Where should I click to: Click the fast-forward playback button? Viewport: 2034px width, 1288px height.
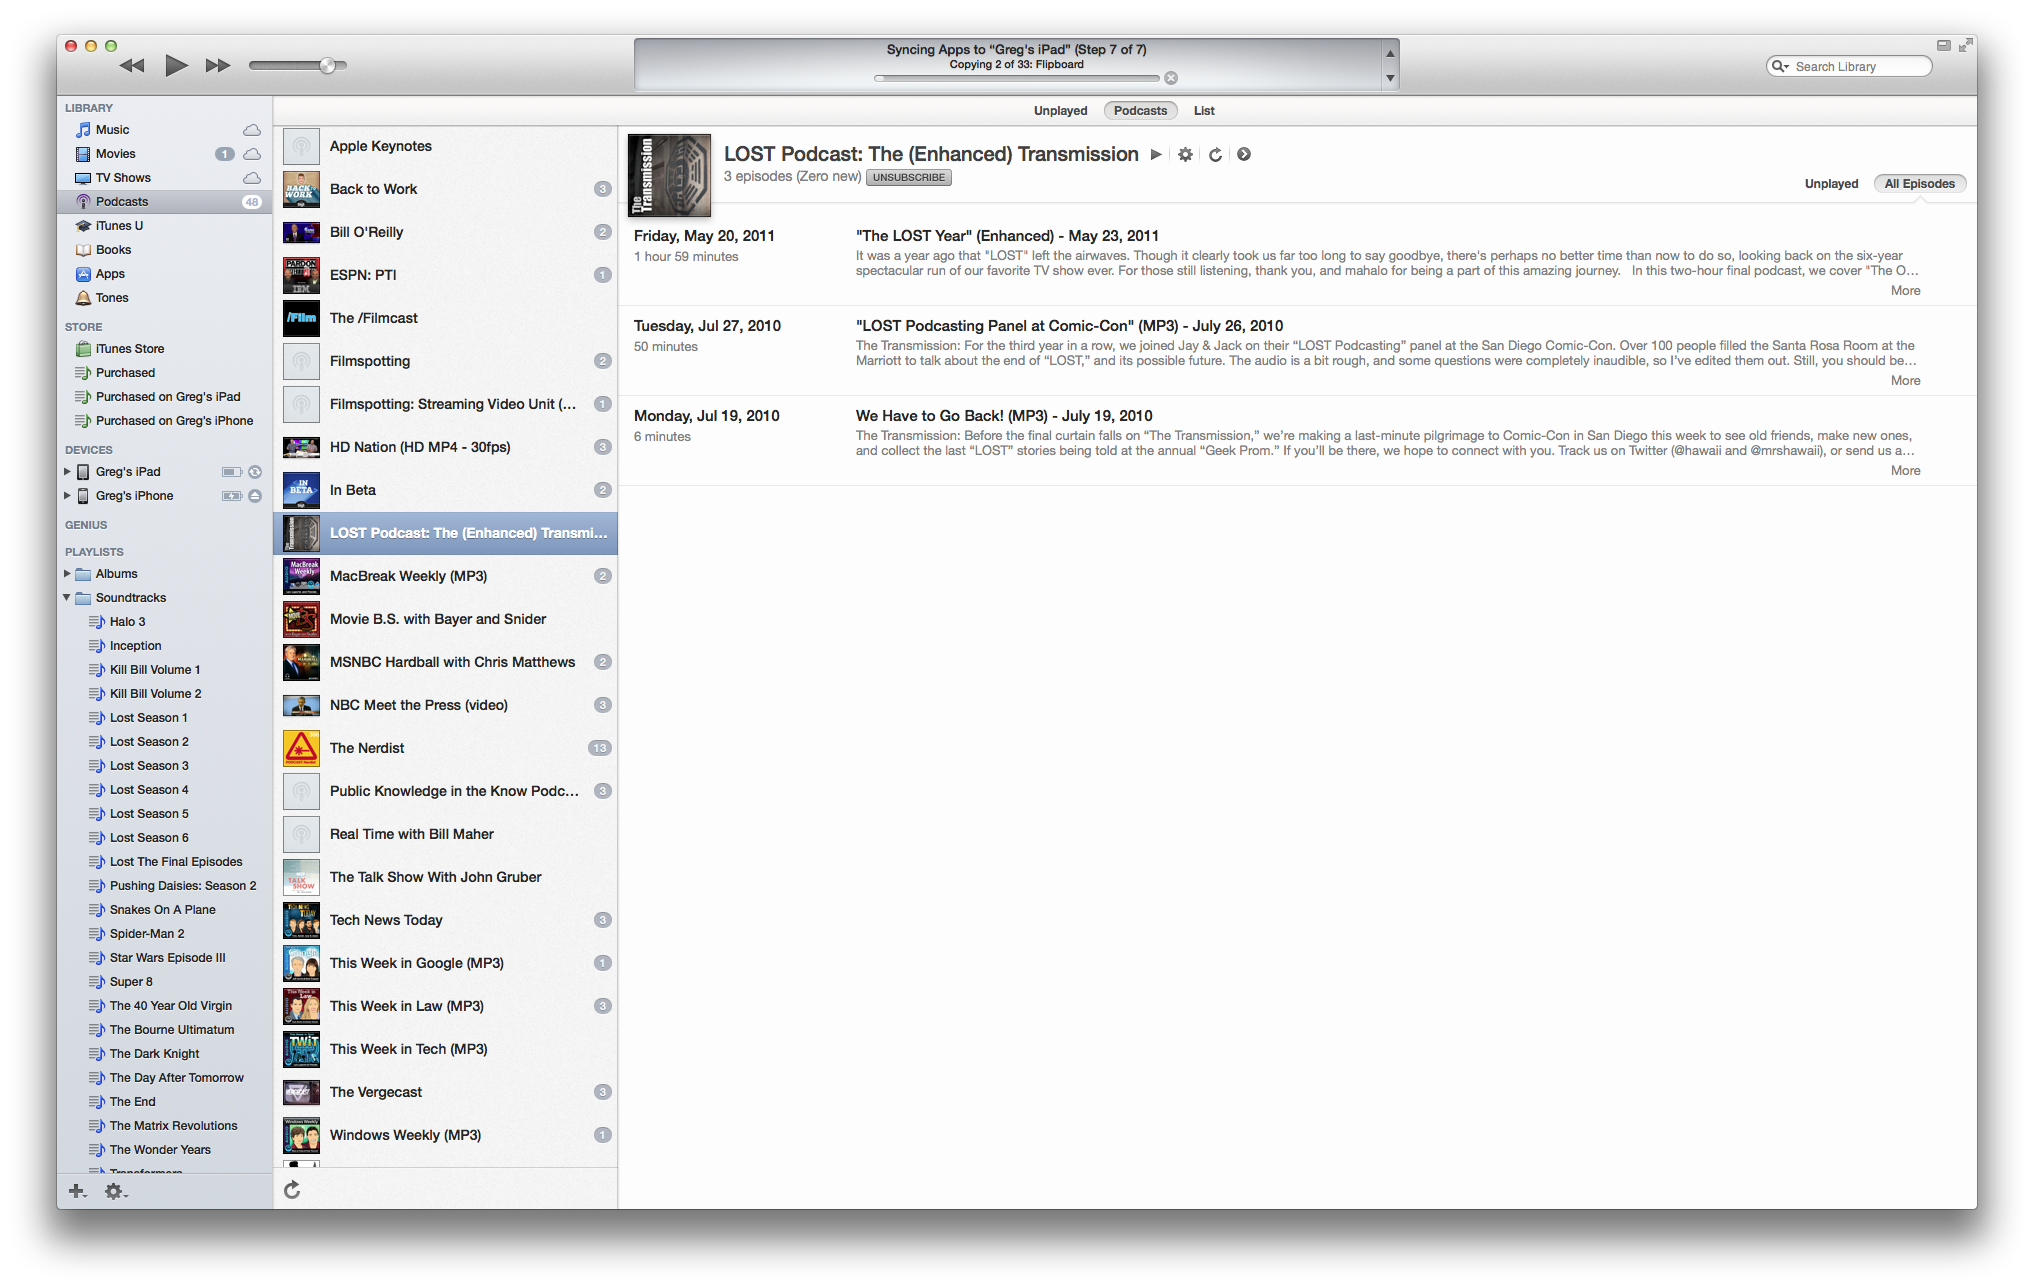218,66
